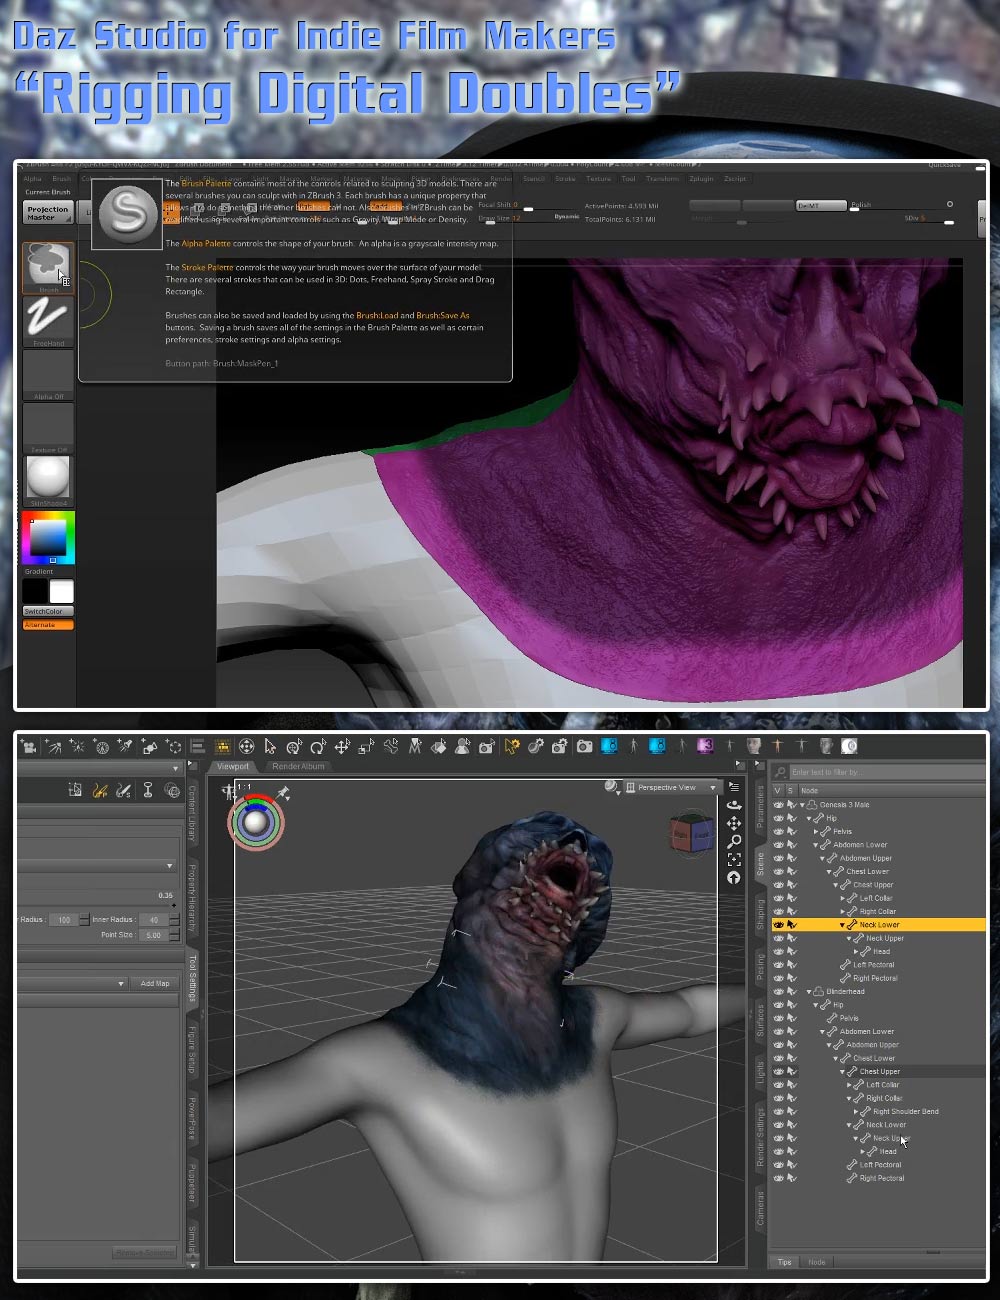The height and width of the screenshot is (1300, 1000).
Task: Collapse the Blinderhead node
Action: [809, 992]
